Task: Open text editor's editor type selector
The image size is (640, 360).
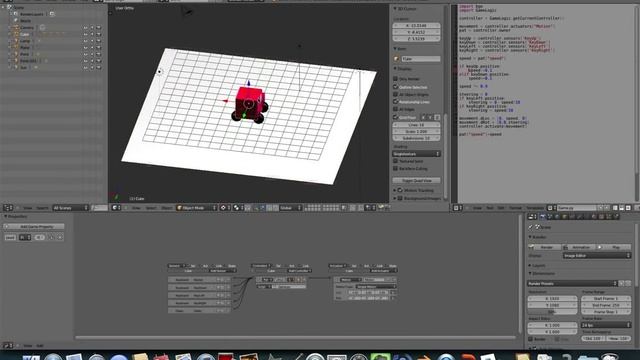Action: click(x=458, y=208)
